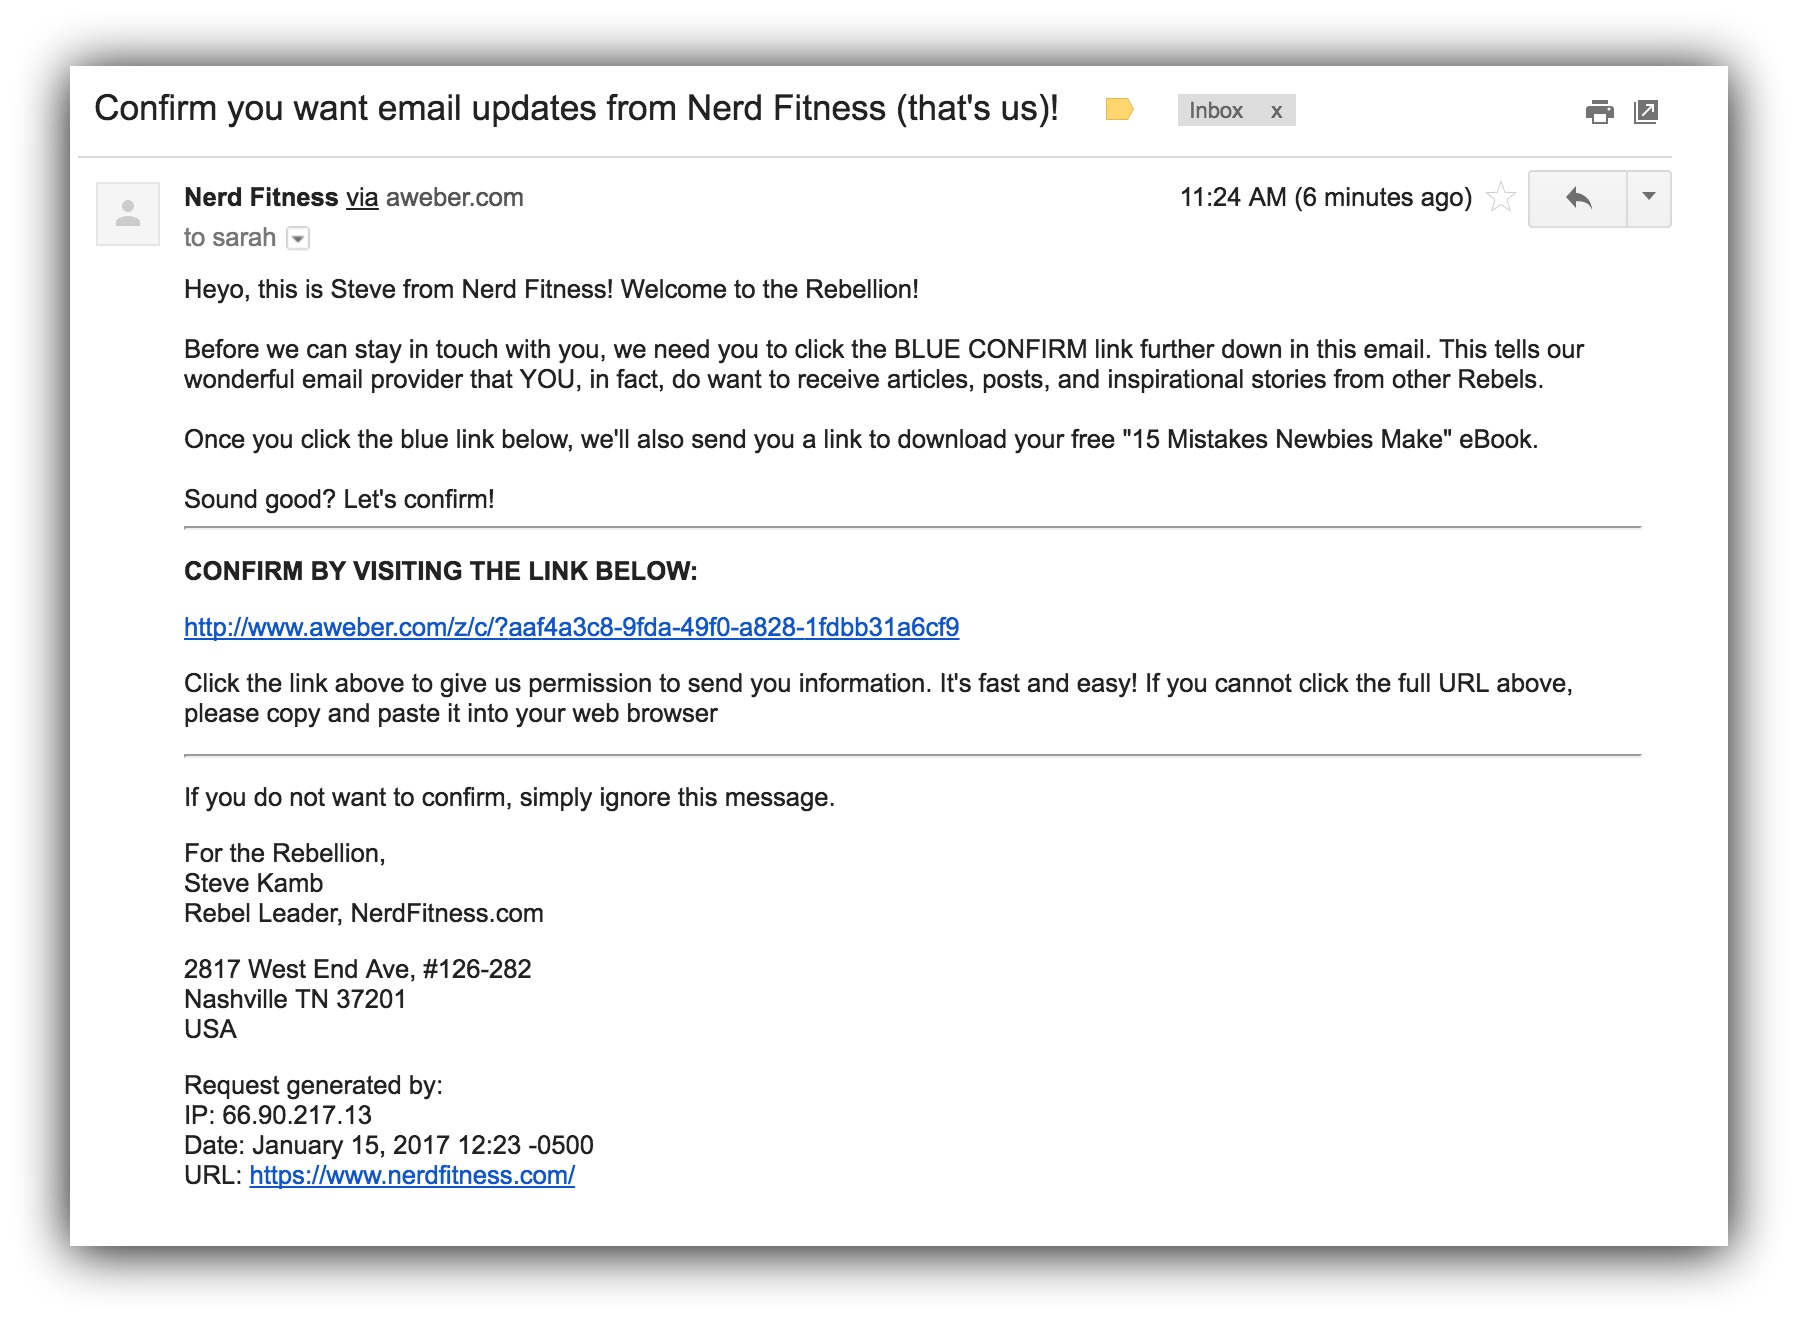The height and width of the screenshot is (1320, 1798).
Task: Open the more reply options dropdown
Action: pyautogui.click(x=1649, y=199)
